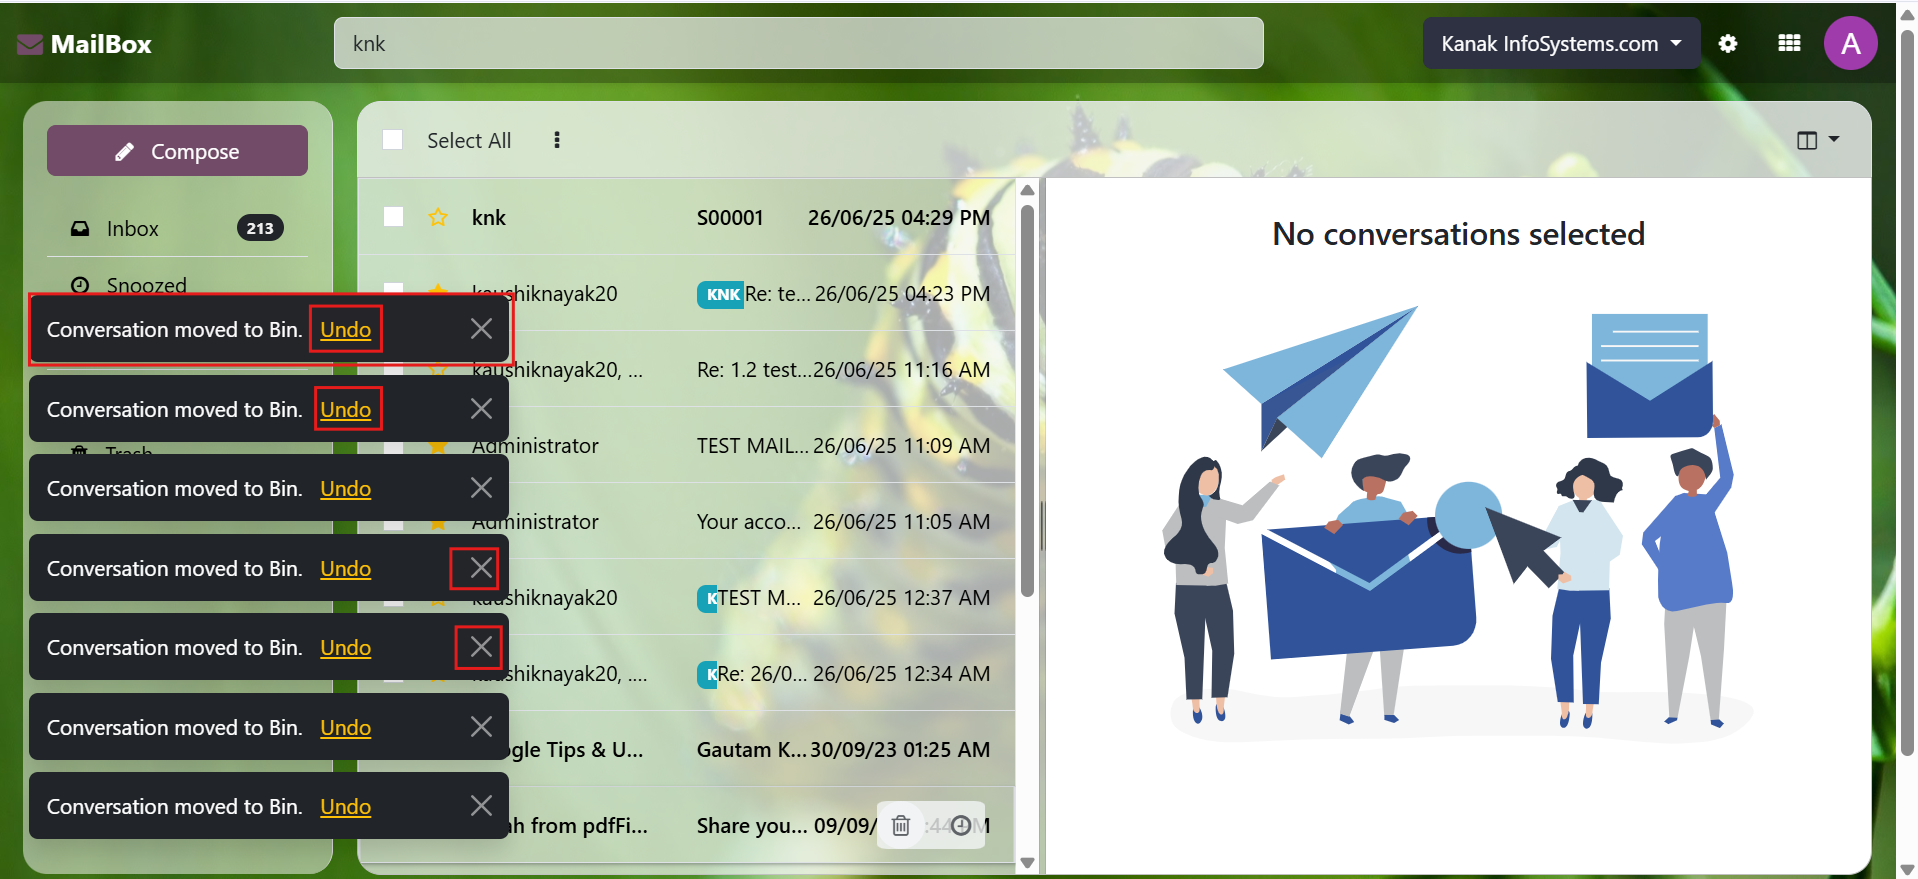This screenshot has width=1918, height=879.
Task: Click Undo in the bottommost Bin notification
Action: click(x=346, y=806)
